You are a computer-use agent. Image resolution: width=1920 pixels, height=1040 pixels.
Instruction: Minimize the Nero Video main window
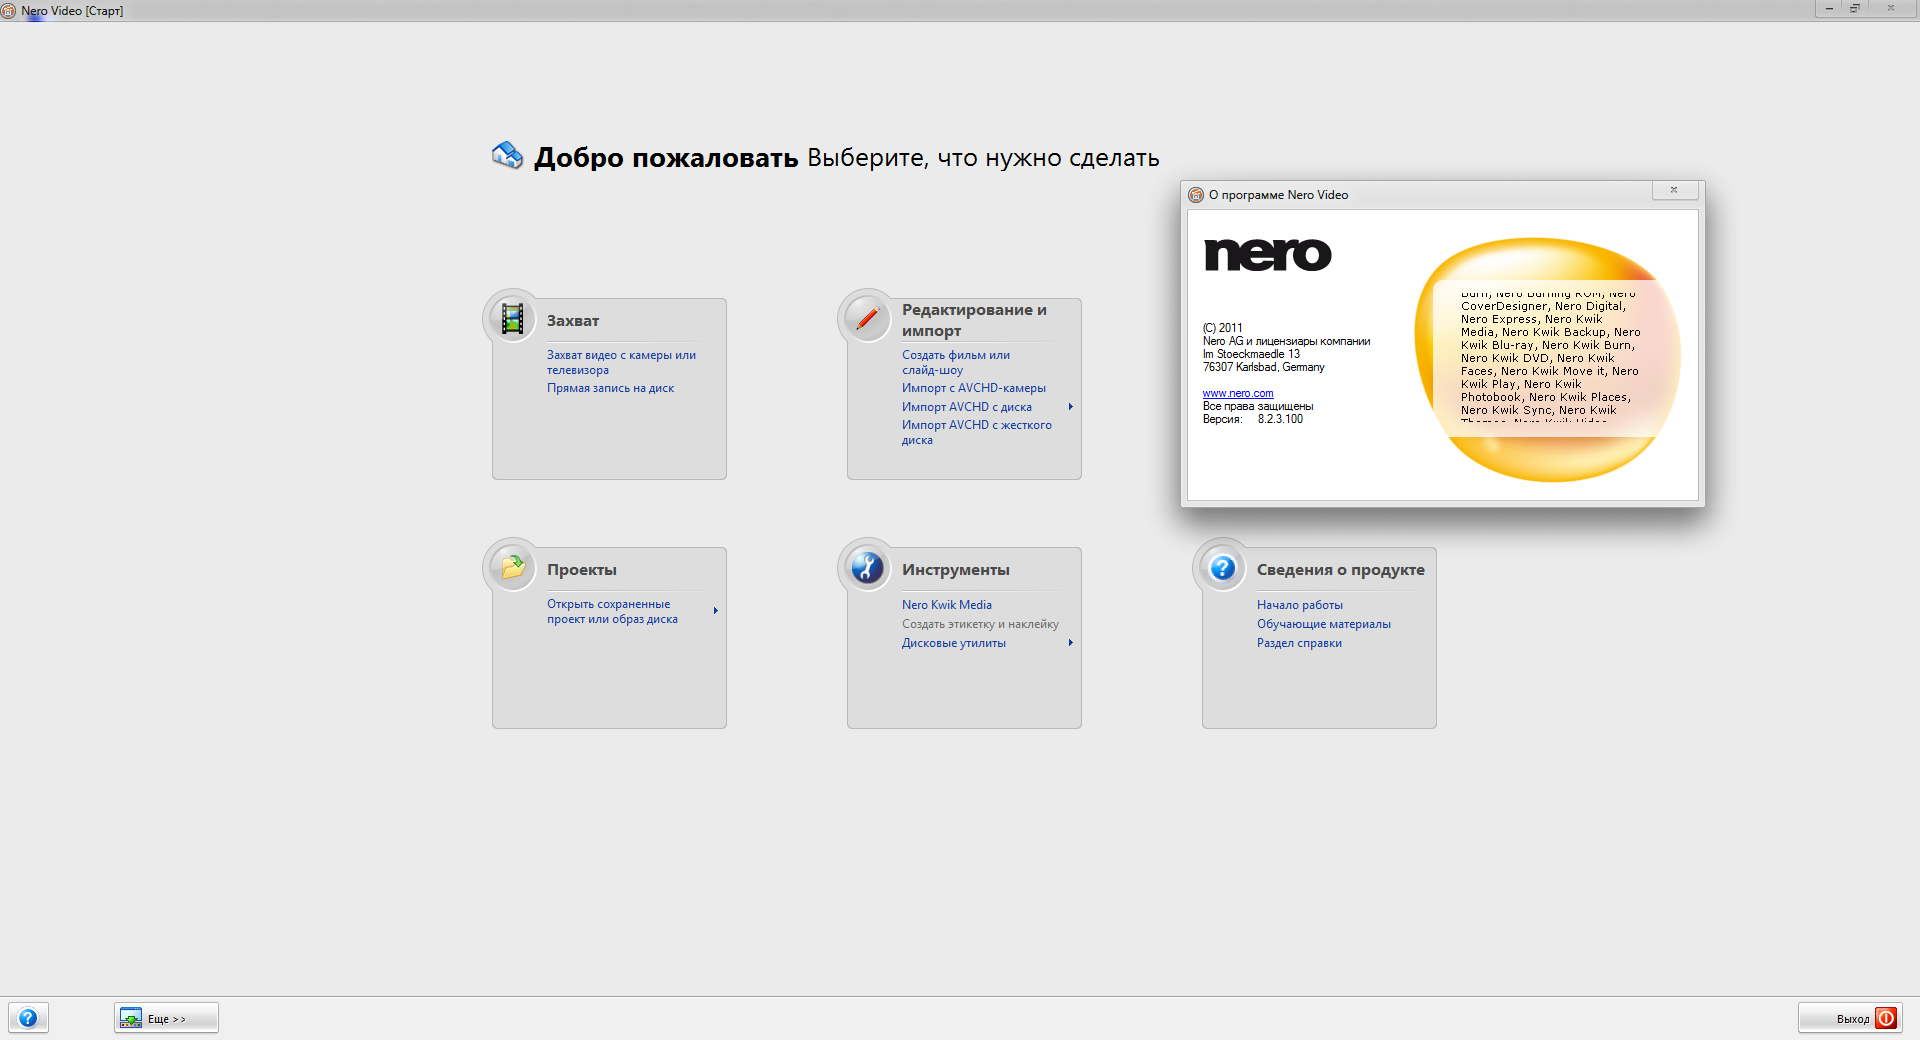1829,8
